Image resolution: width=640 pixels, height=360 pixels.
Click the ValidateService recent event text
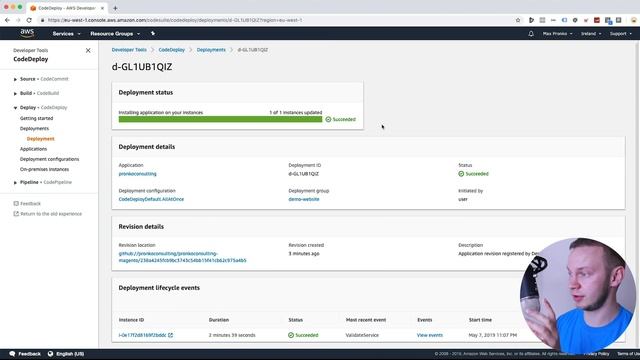point(362,335)
